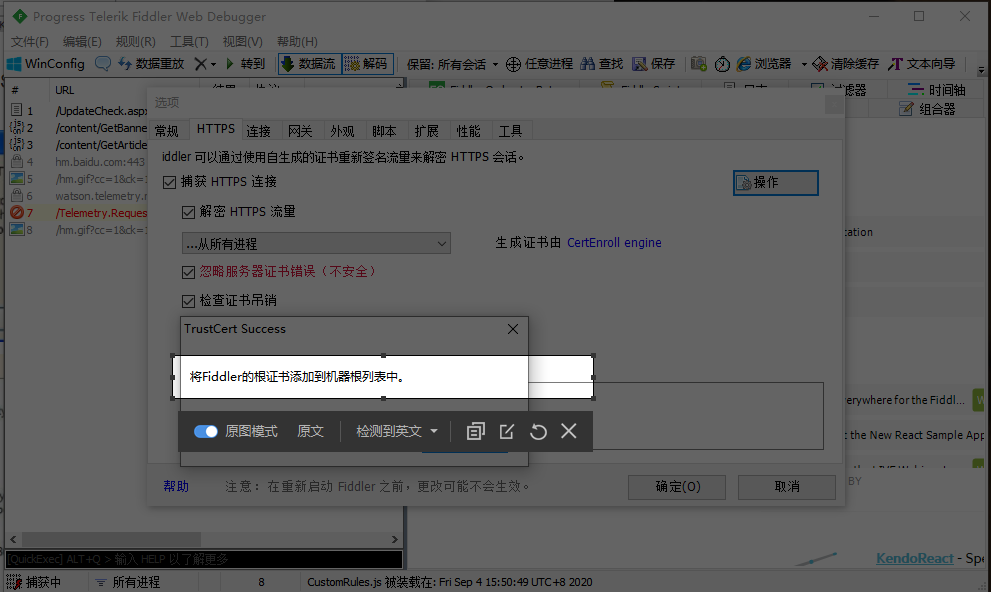Expand the Remove sessions dropdown arrow
991x592 pixels.
point(214,64)
